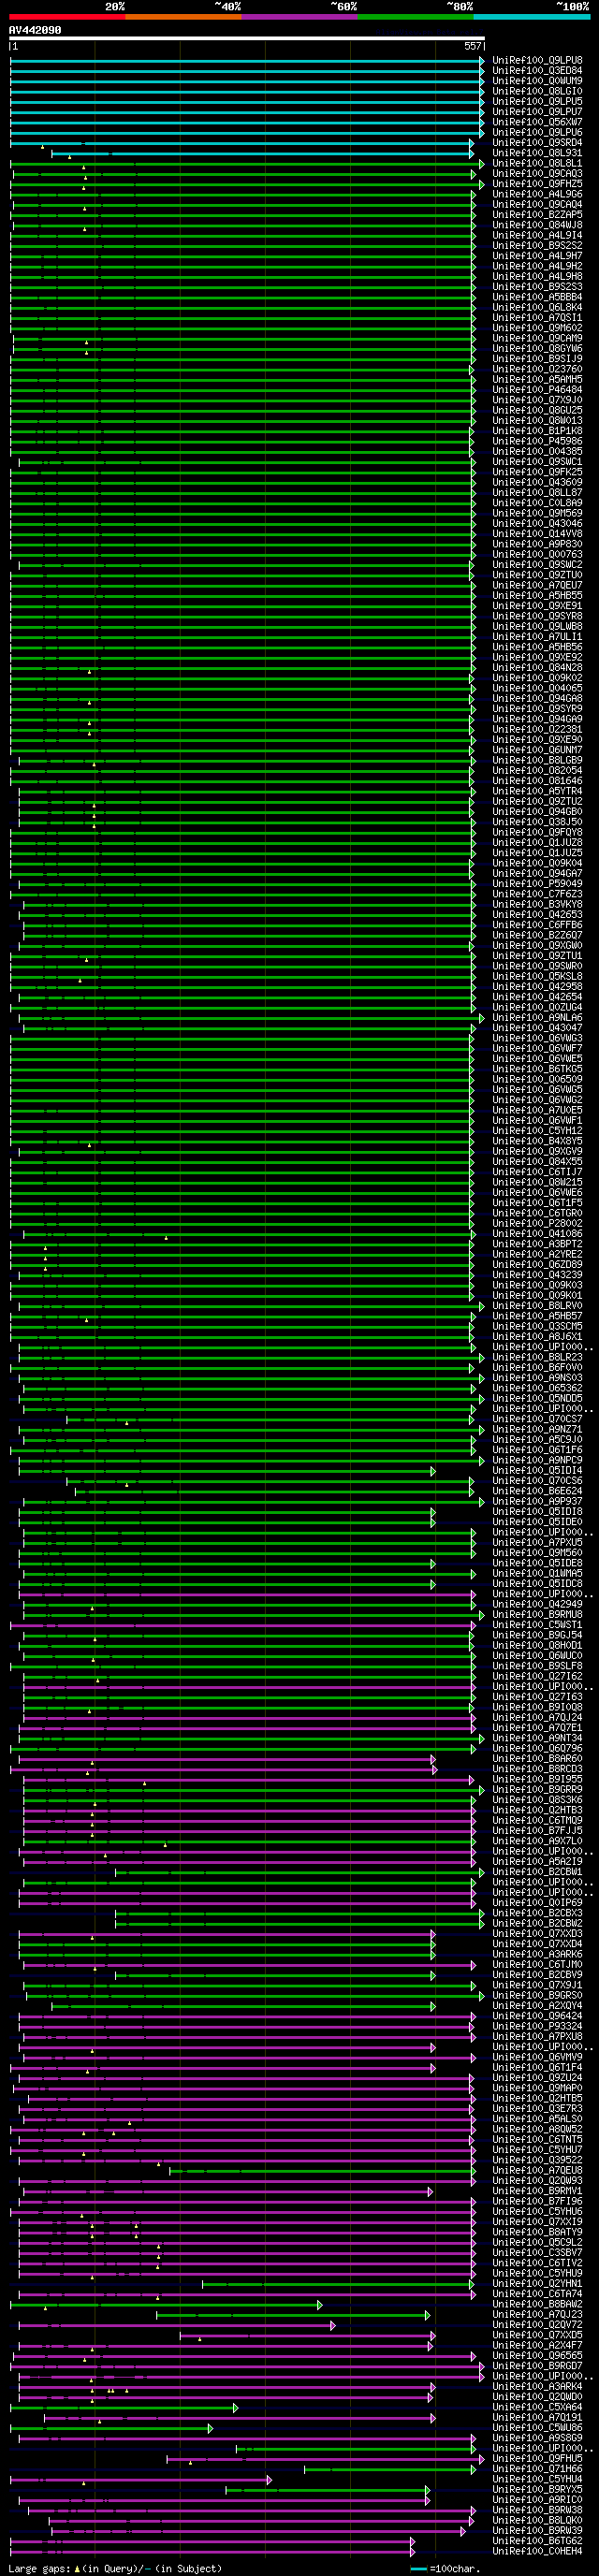Click label UniRef100_Q9M560
Screen dimensions: 599x2576
pyautogui.click(x=537, y=1553)
